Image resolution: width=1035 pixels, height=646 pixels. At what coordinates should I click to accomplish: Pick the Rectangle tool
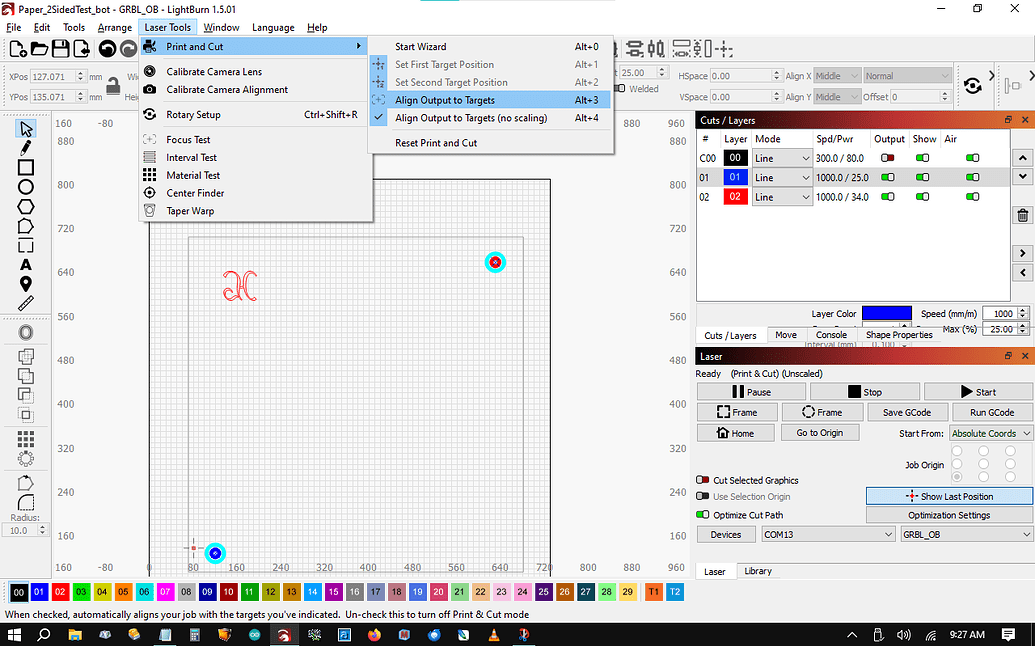click(26, 168)
